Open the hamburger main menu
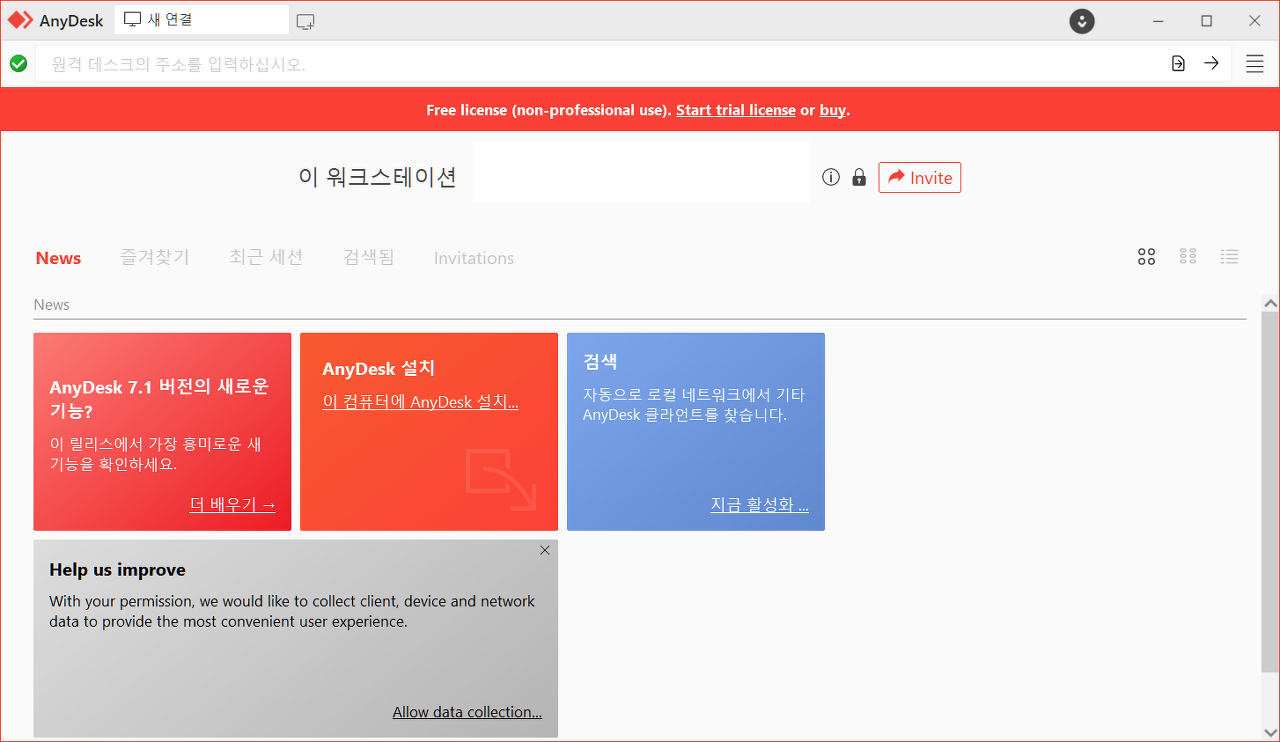Image resolution: width=1280 pixels, height=742 pixels. [1255, 64]
